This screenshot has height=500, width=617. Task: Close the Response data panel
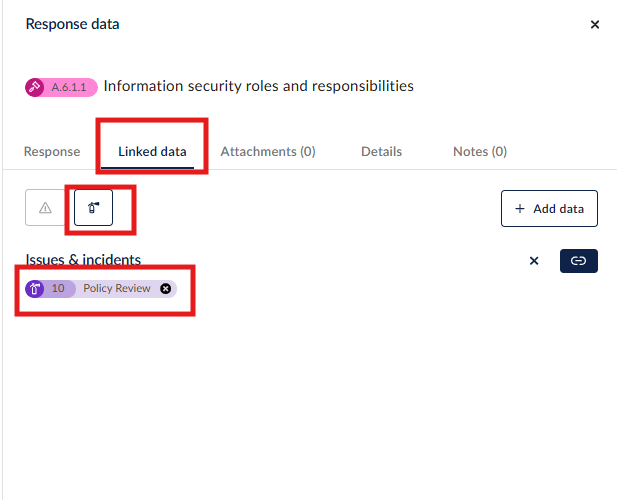[595, 25]
